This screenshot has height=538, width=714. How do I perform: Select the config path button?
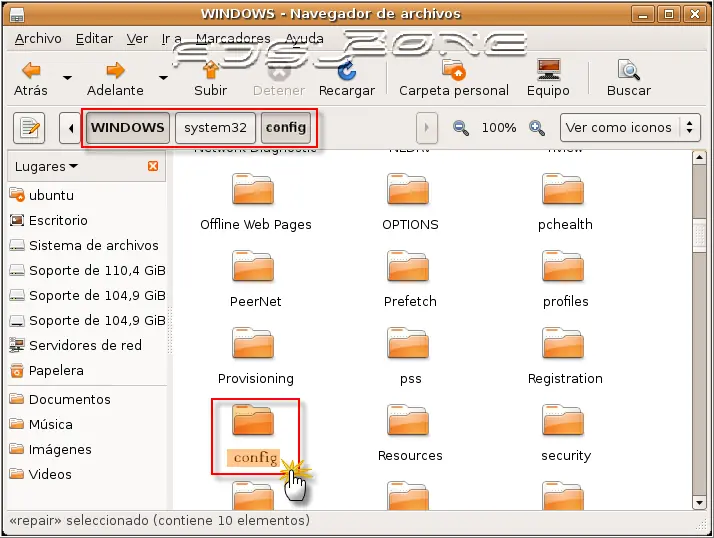tap(286, 128)
